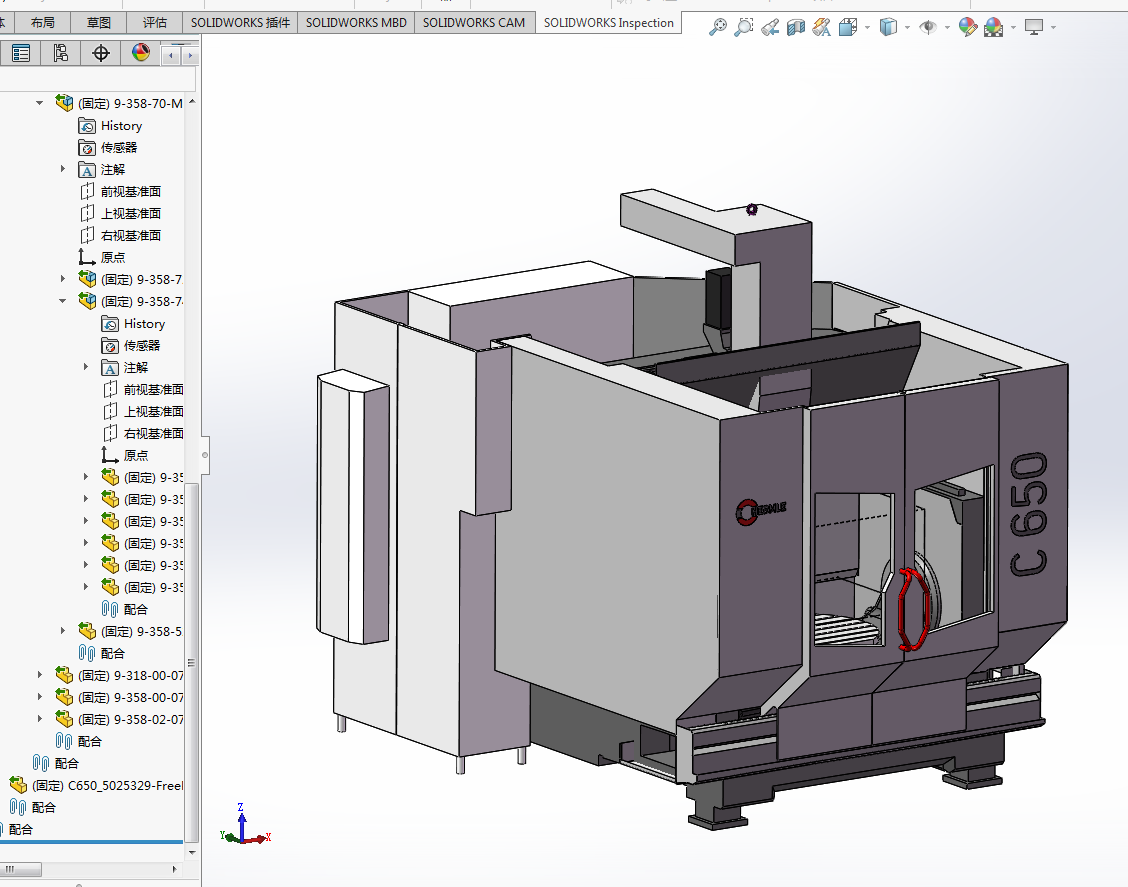
Task: Select the first 右视基准面 plane
Action: point(120,236)
